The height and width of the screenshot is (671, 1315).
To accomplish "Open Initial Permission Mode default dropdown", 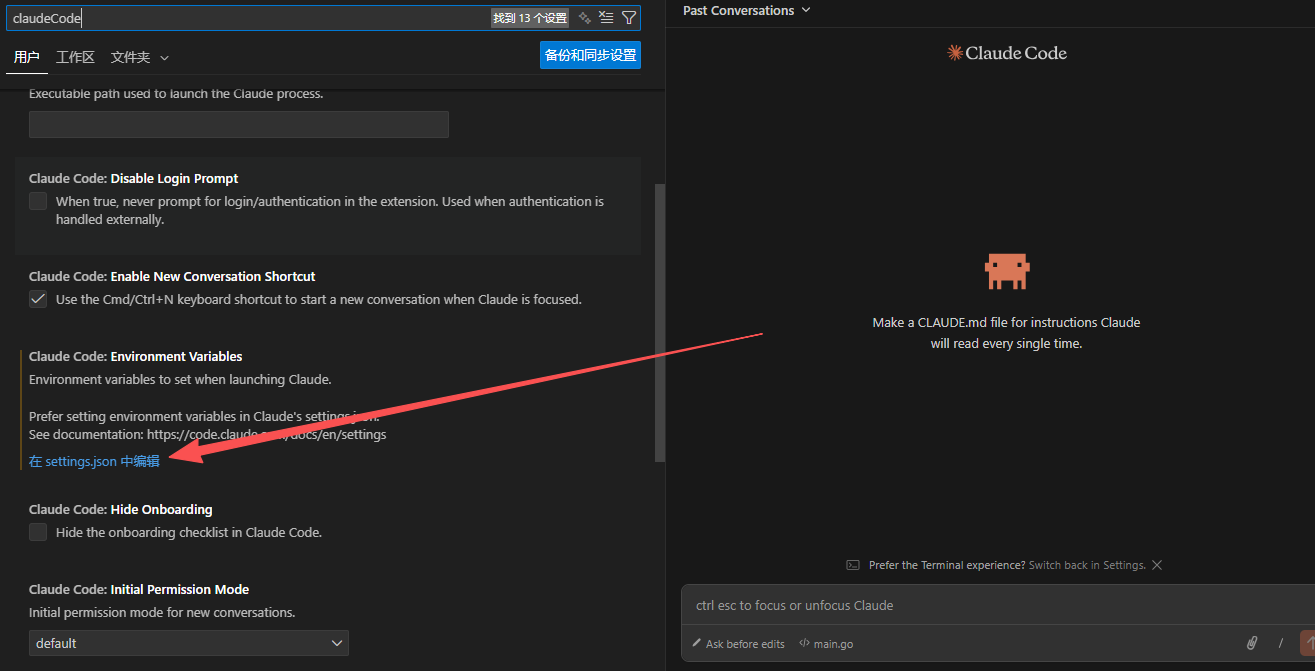I will tap(189, 643).
